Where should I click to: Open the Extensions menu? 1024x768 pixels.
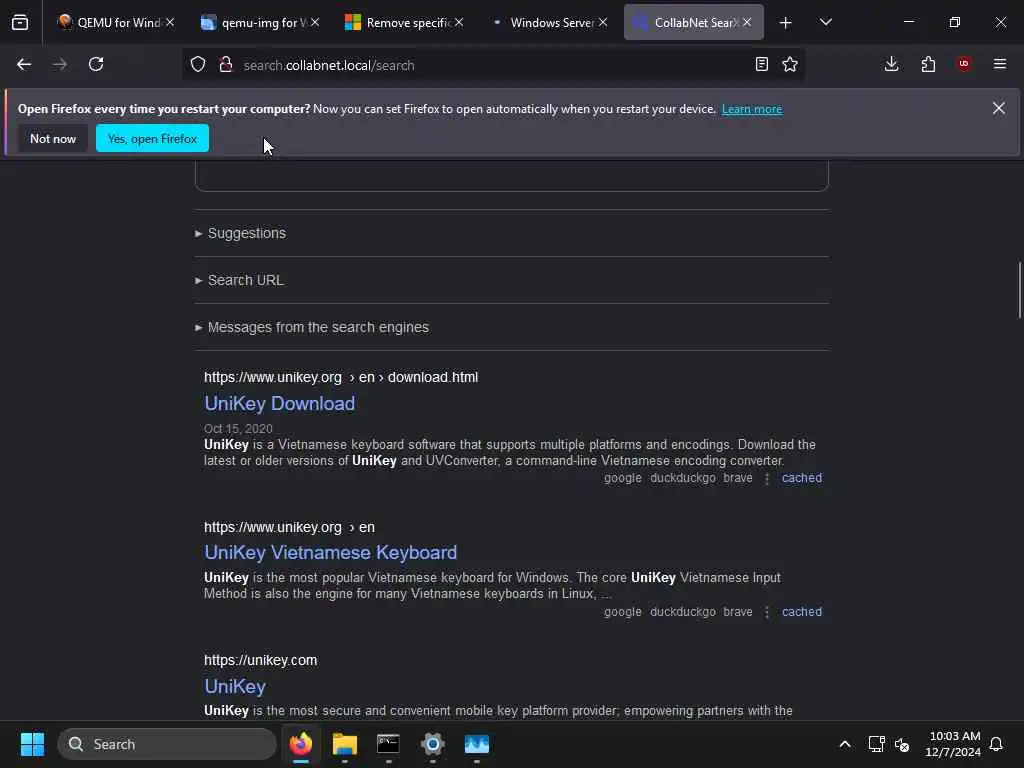(x=928, y=64)
